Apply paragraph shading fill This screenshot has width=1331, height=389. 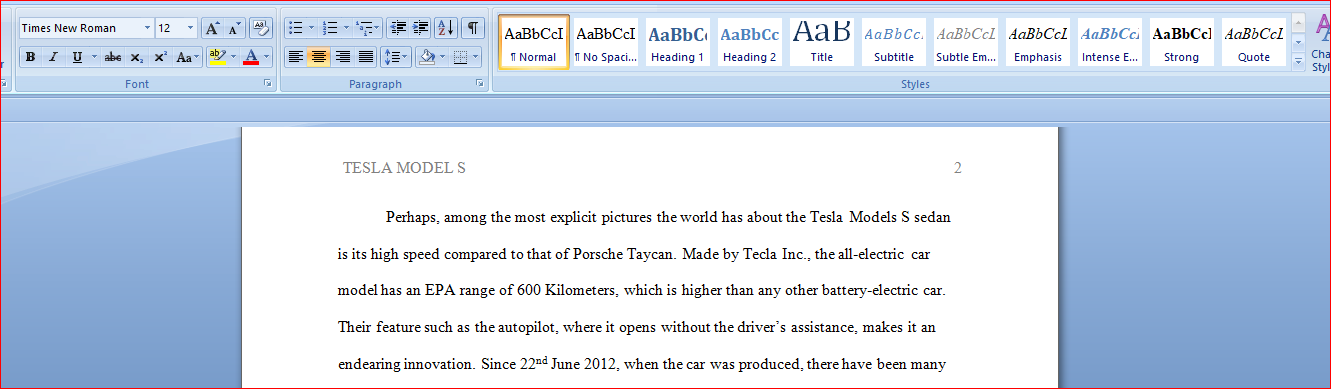(x=426, y=57)
